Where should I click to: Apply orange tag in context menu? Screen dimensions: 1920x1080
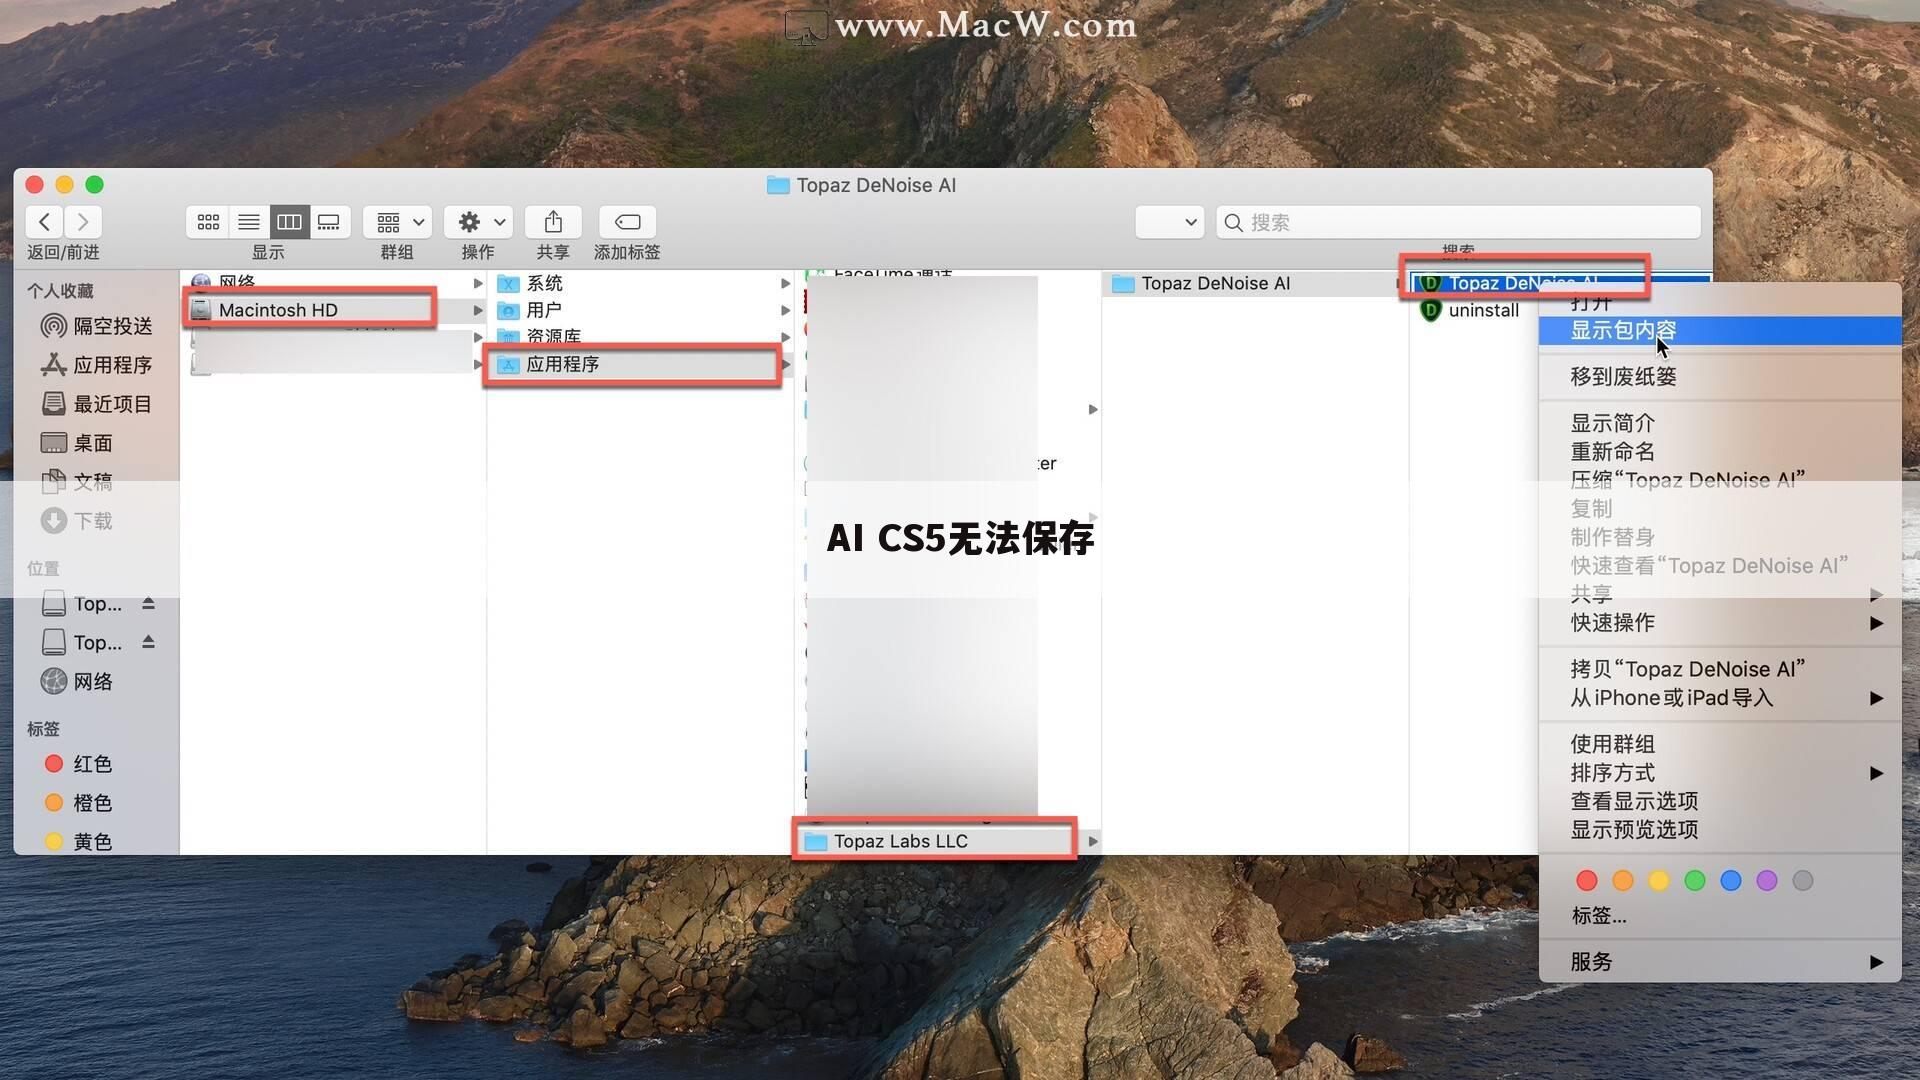coord(1622,881)
